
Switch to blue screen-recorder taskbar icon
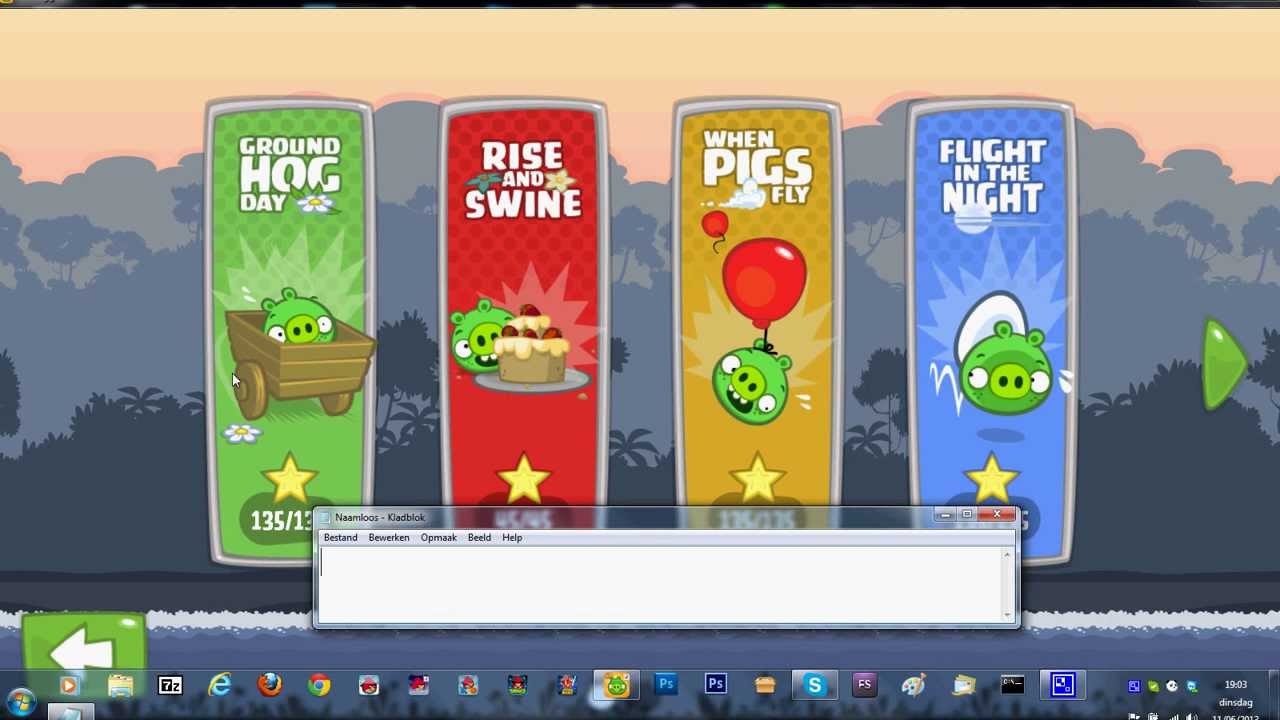[x=1063, y=686]
